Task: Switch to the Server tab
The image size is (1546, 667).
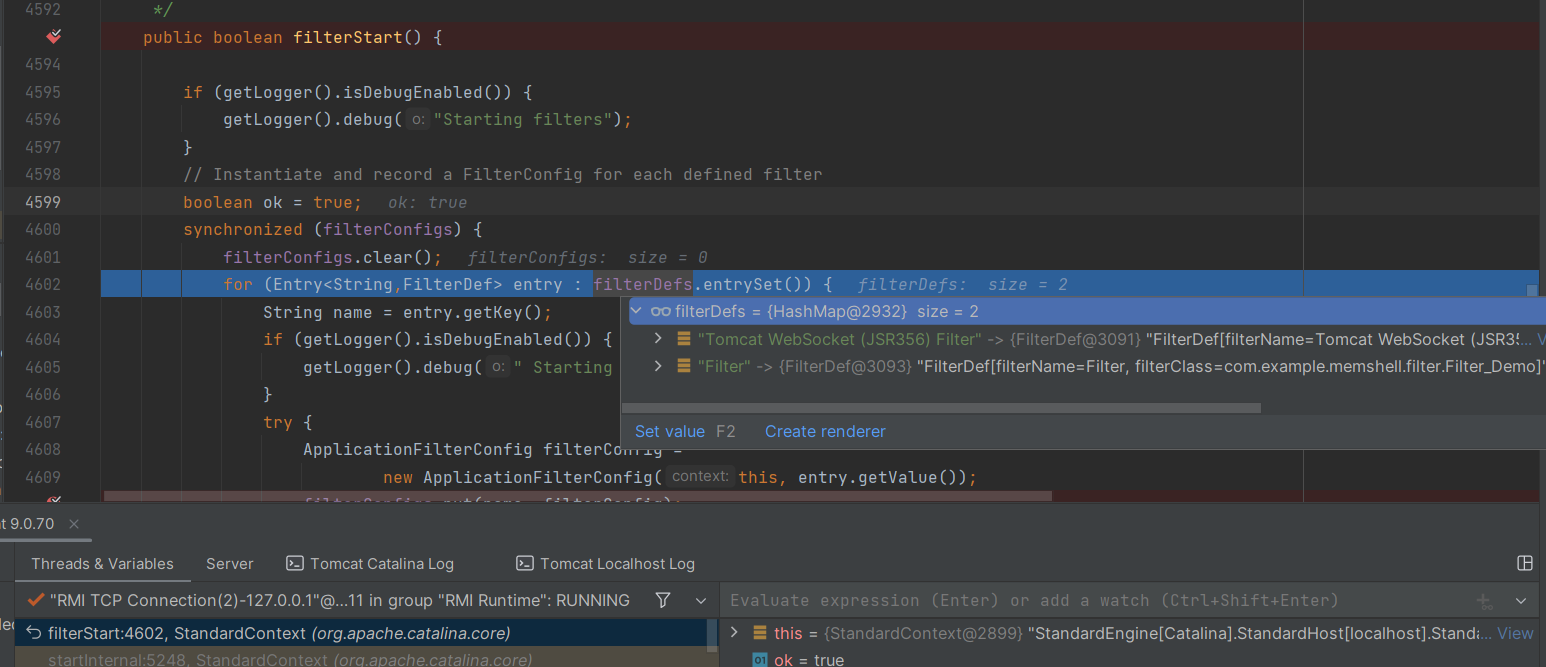Action: [230, 563]
